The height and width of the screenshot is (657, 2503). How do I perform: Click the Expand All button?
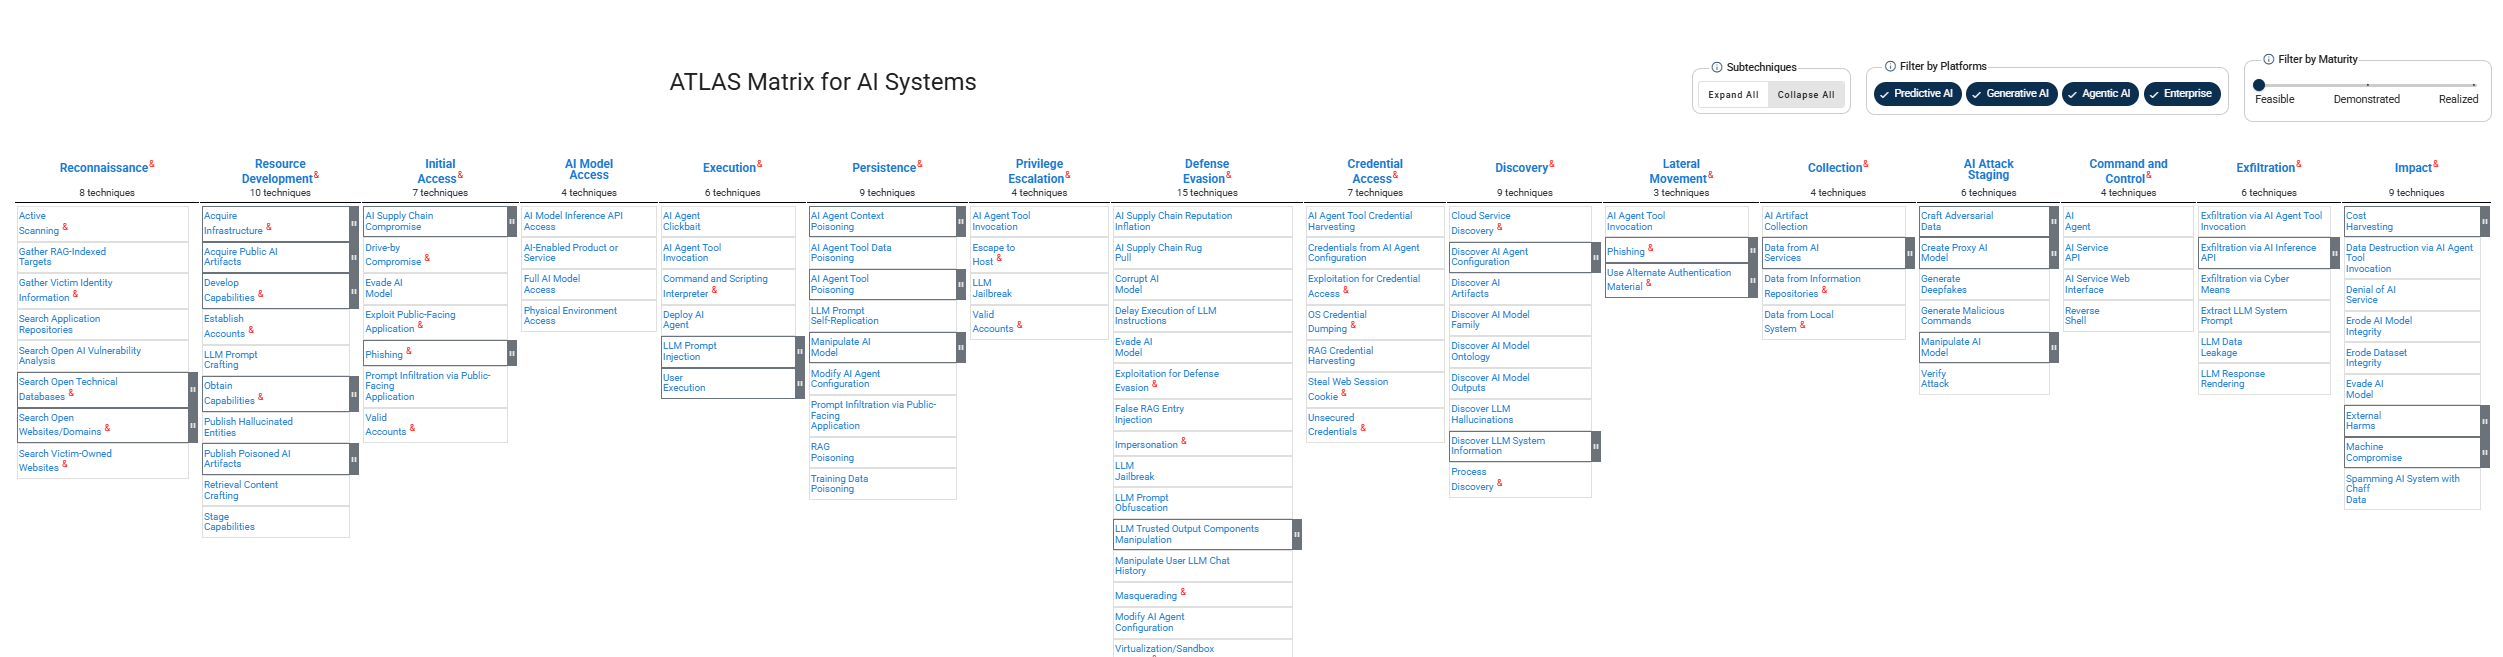point(1733,95)
